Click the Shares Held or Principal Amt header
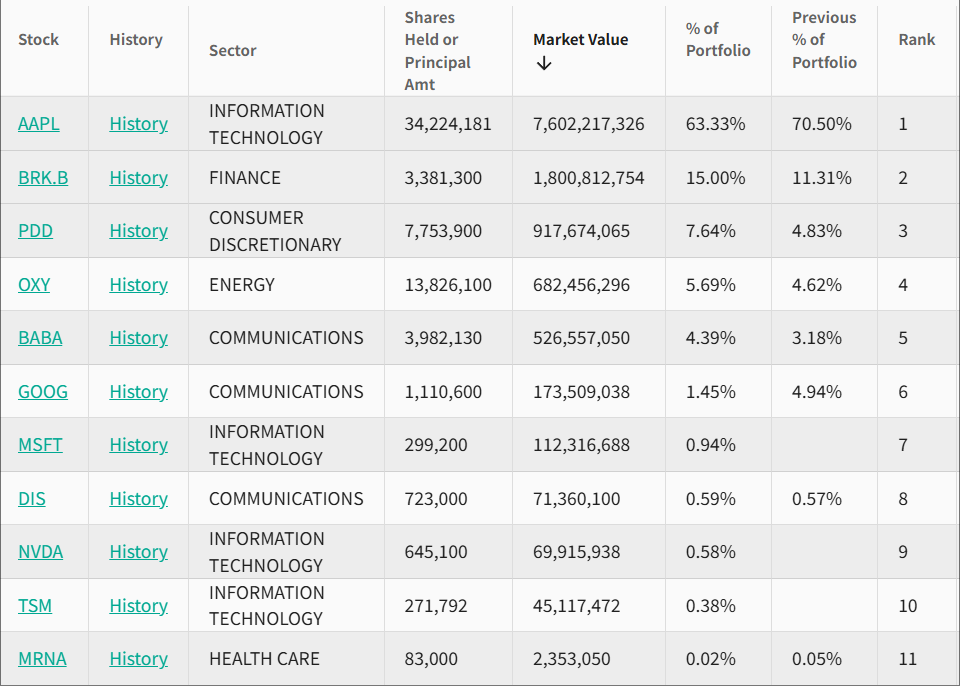The width and height of the screenshot is (960, 686). click(x=437, y=51)
